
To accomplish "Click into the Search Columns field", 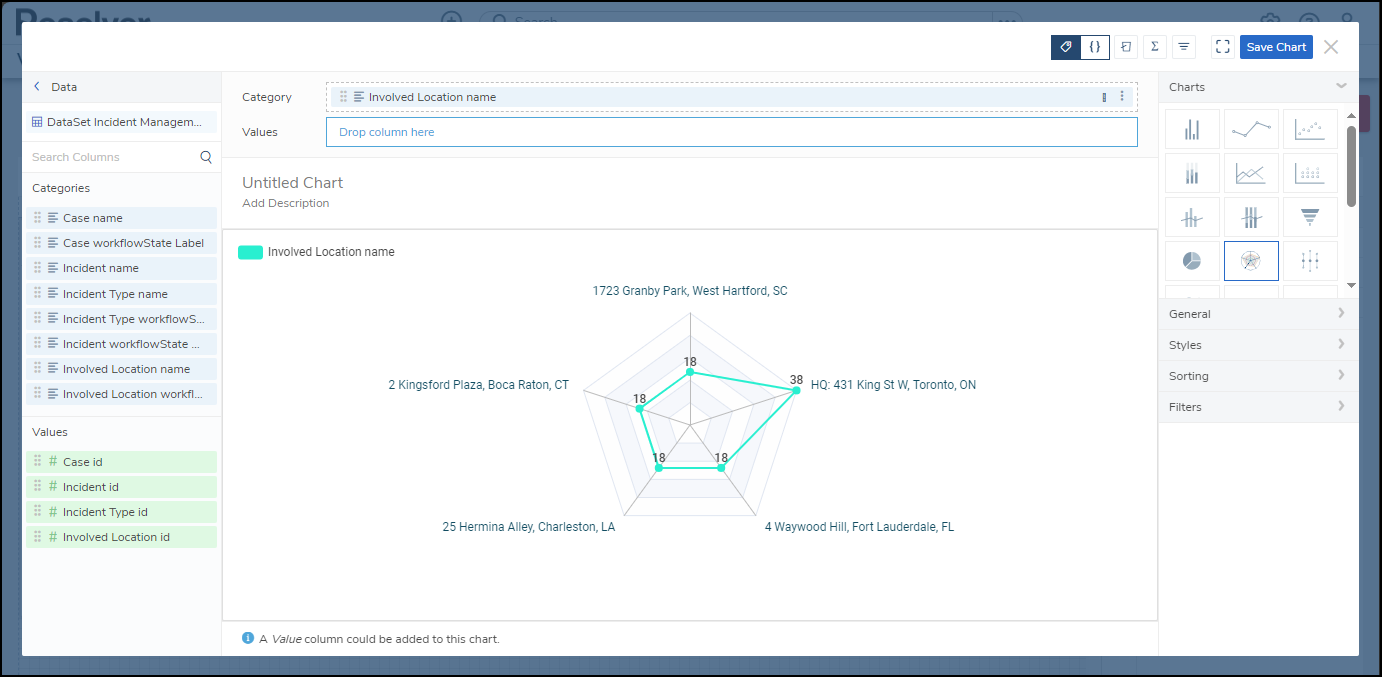I will 112,157.
